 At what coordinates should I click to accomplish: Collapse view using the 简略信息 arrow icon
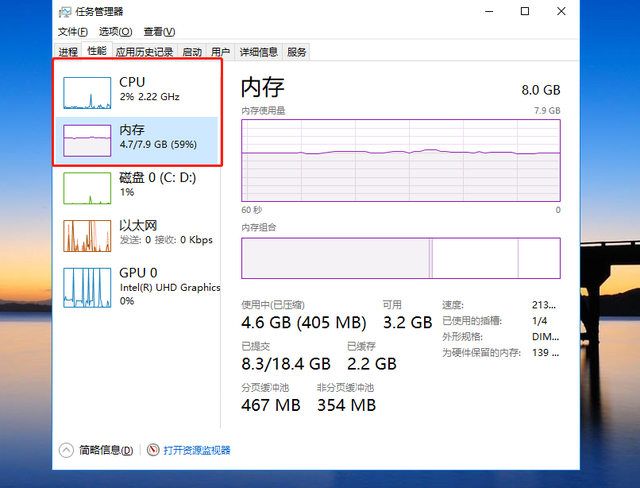(x=66, y=450)
